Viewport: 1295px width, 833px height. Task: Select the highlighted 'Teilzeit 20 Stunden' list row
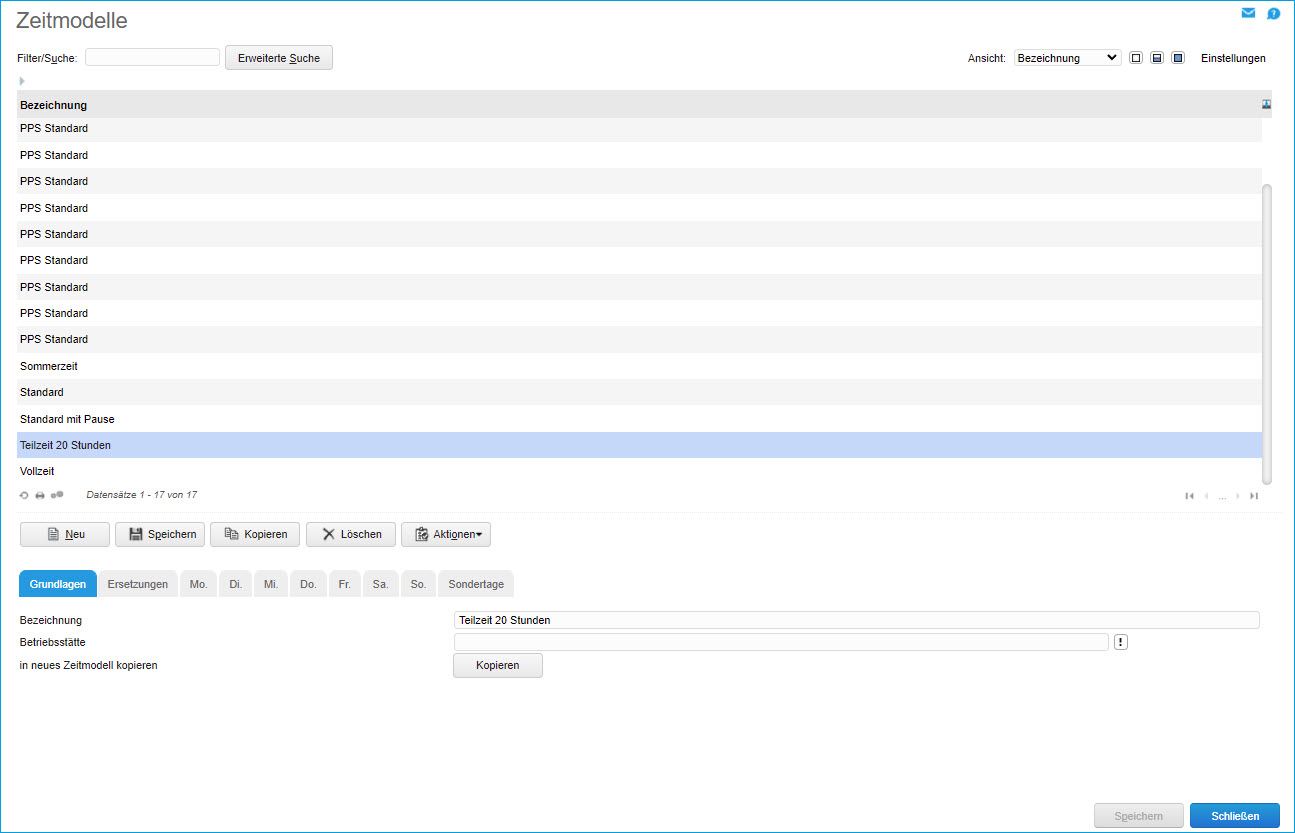[x=639, y=445]
